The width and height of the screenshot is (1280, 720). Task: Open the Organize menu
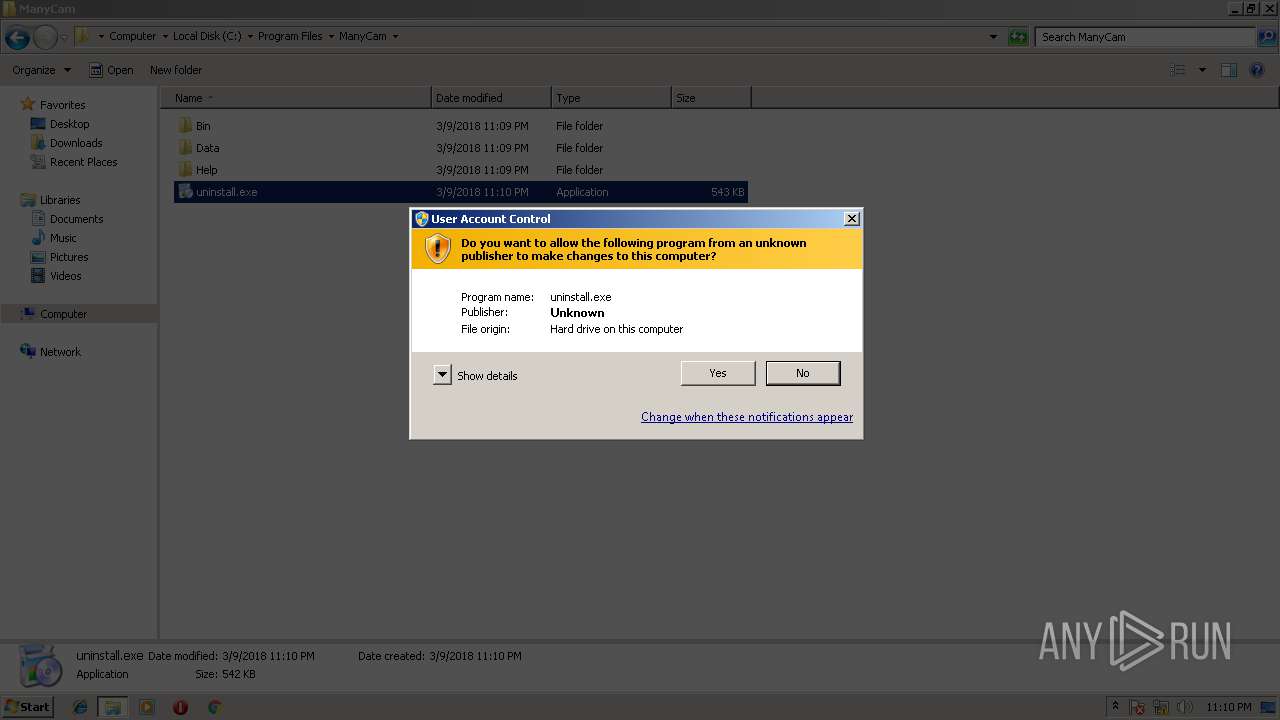click(x=41, y=70)
